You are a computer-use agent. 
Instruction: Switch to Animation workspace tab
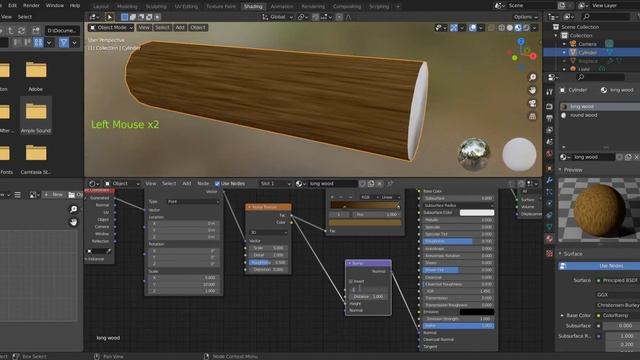point(282,6)
